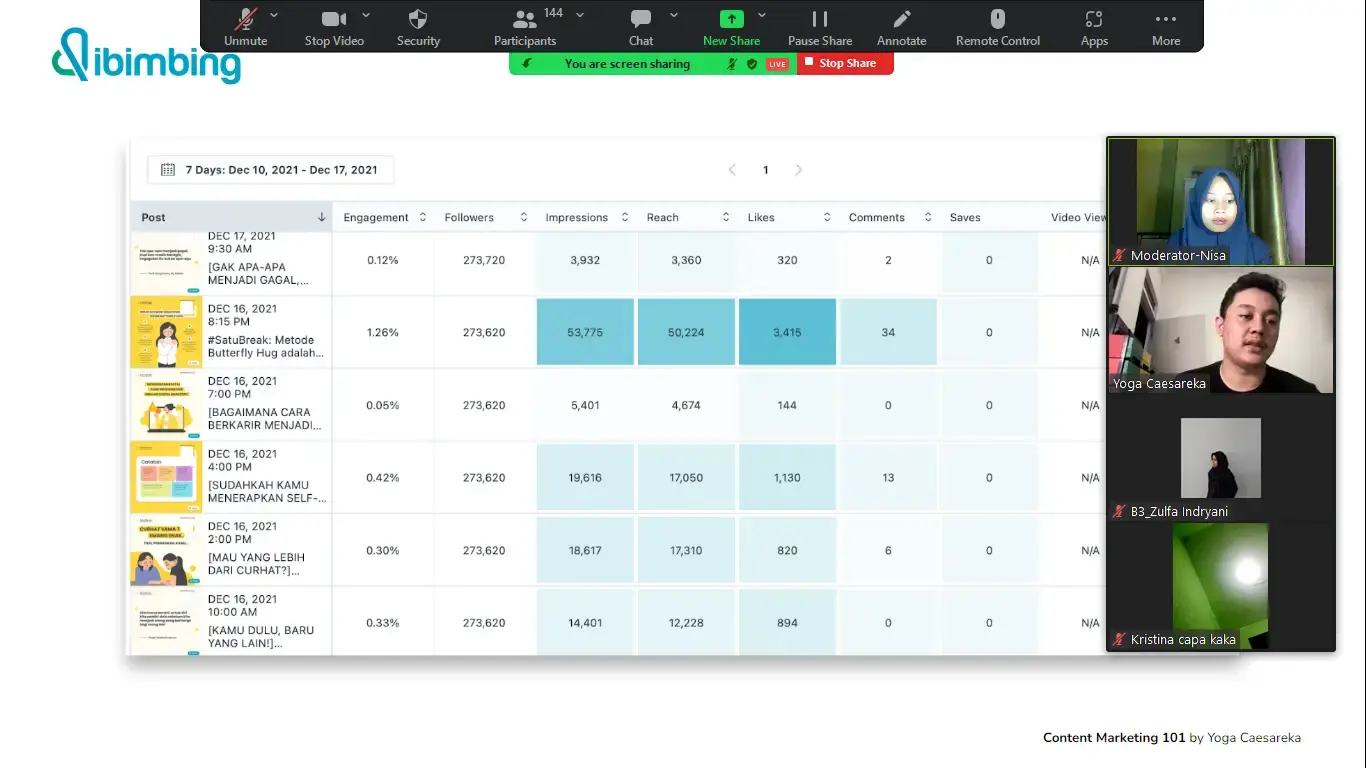
Task: Click muted mic icon beside B3_Zulfa Indryani
Action: (x=1120, y=512)
